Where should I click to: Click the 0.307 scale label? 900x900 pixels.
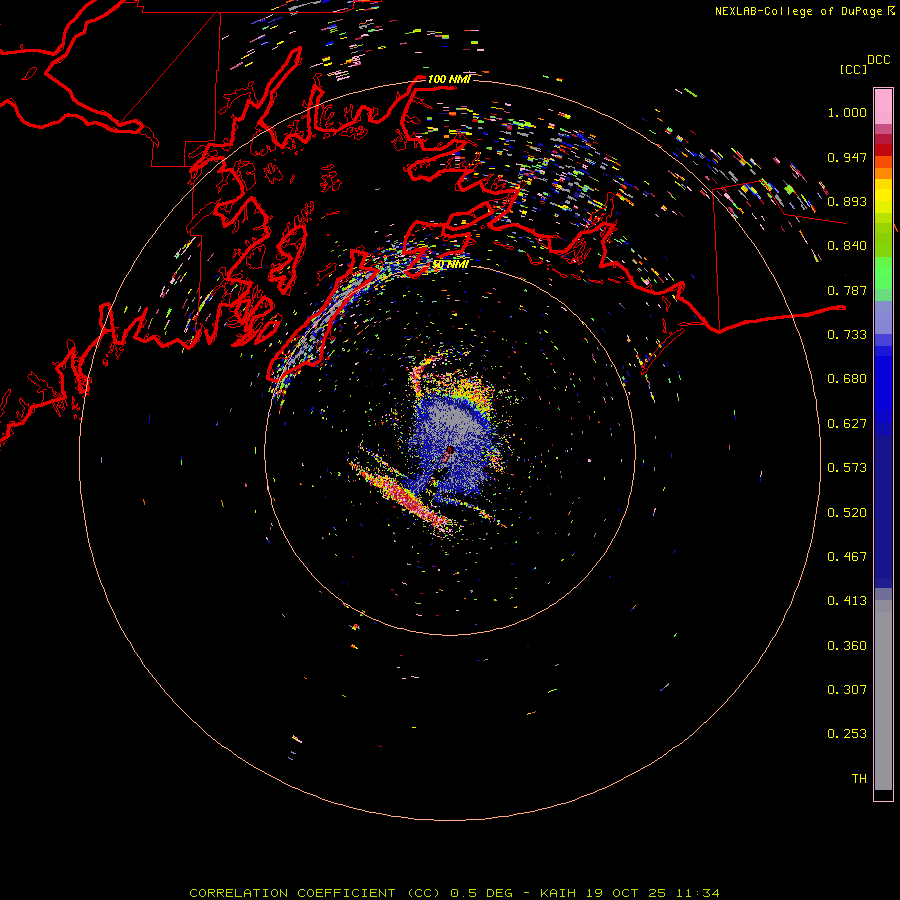[x=847, y=690]
